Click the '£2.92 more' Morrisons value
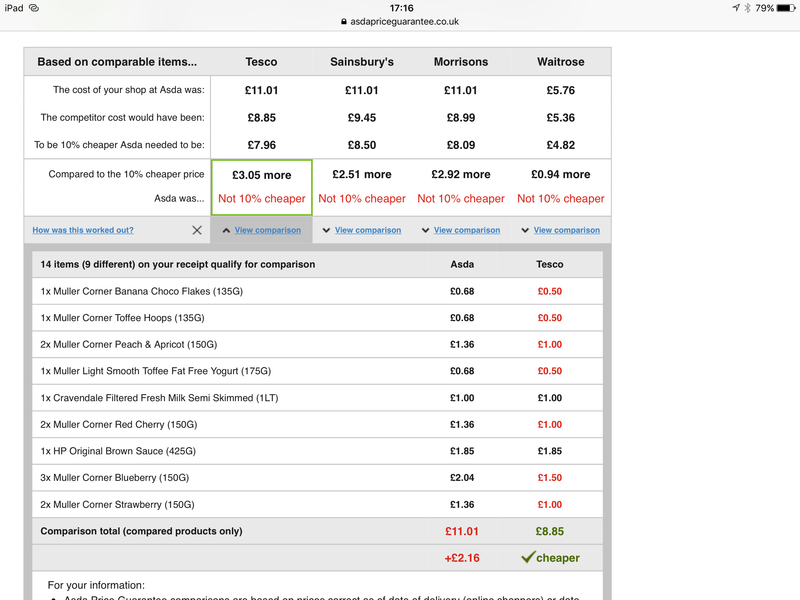 point(461,174)
